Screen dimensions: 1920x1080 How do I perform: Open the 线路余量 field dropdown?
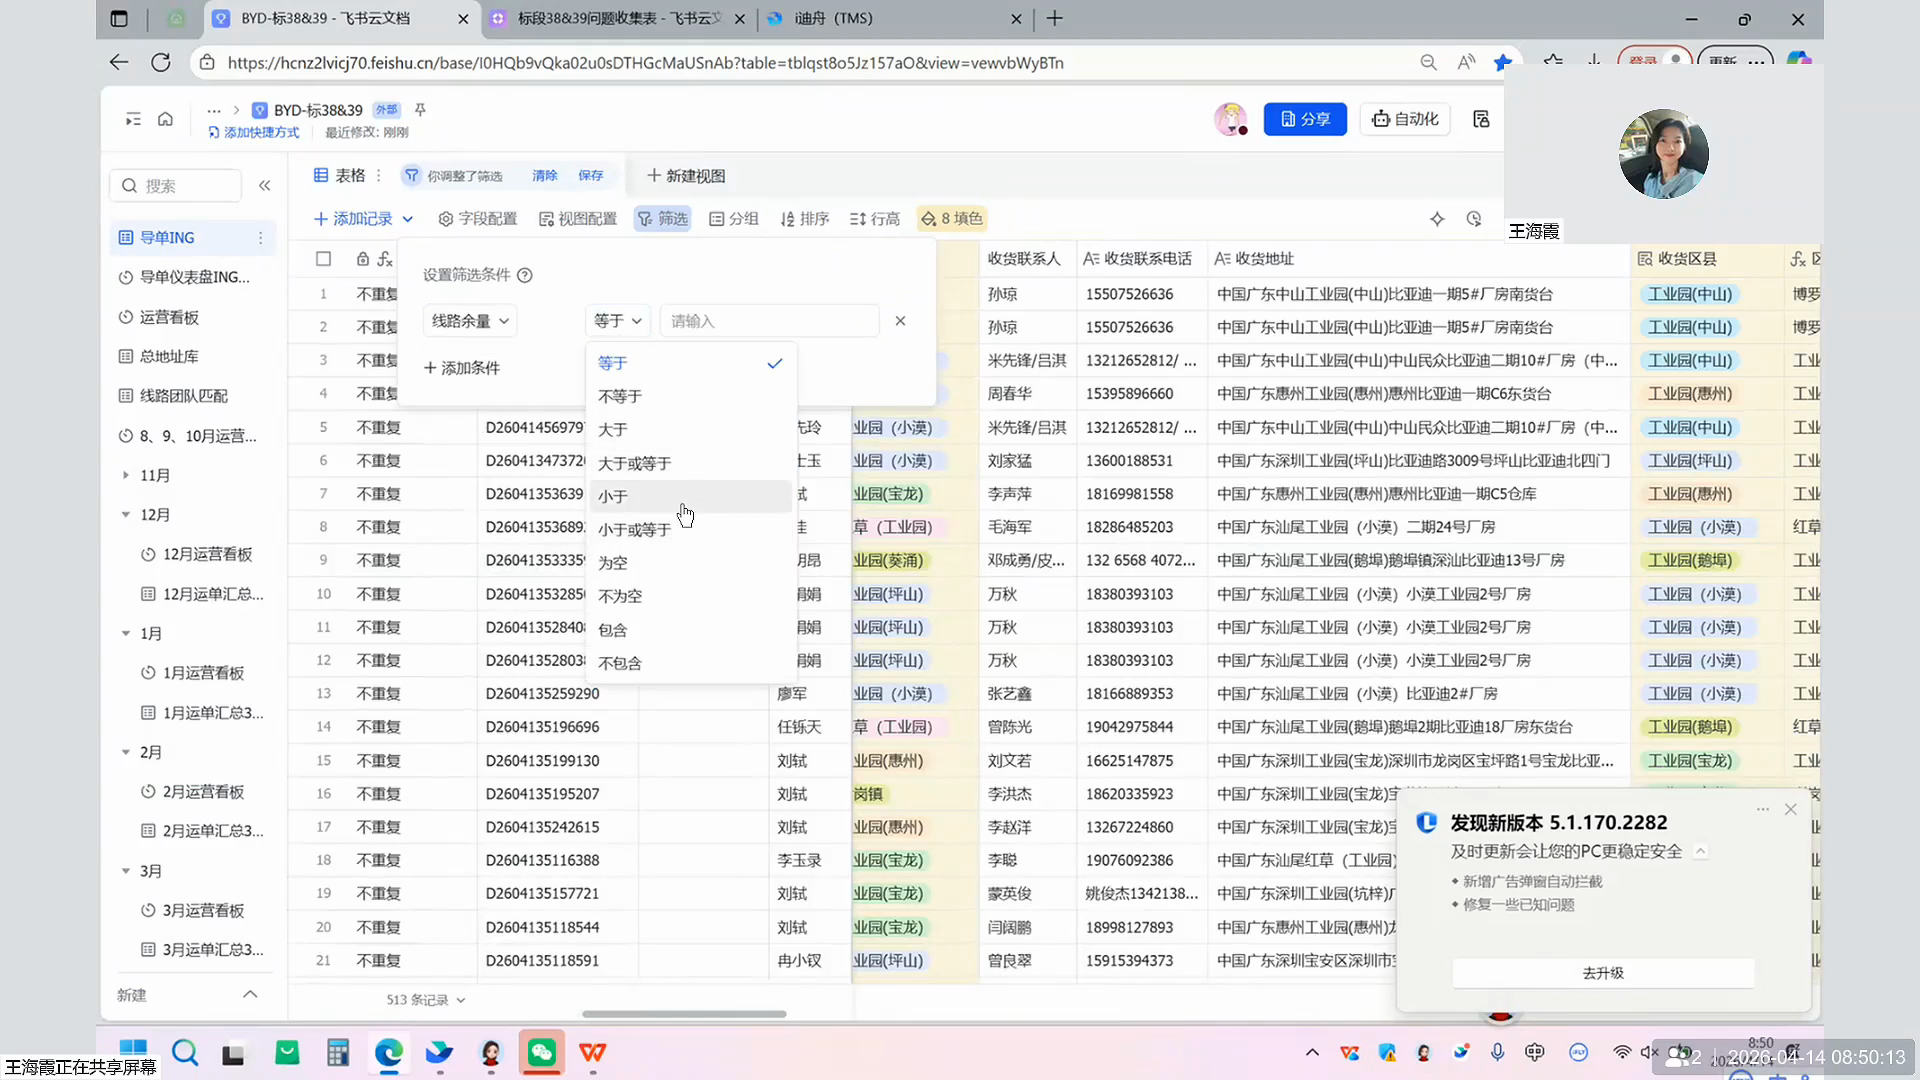[x=470, y=321]
